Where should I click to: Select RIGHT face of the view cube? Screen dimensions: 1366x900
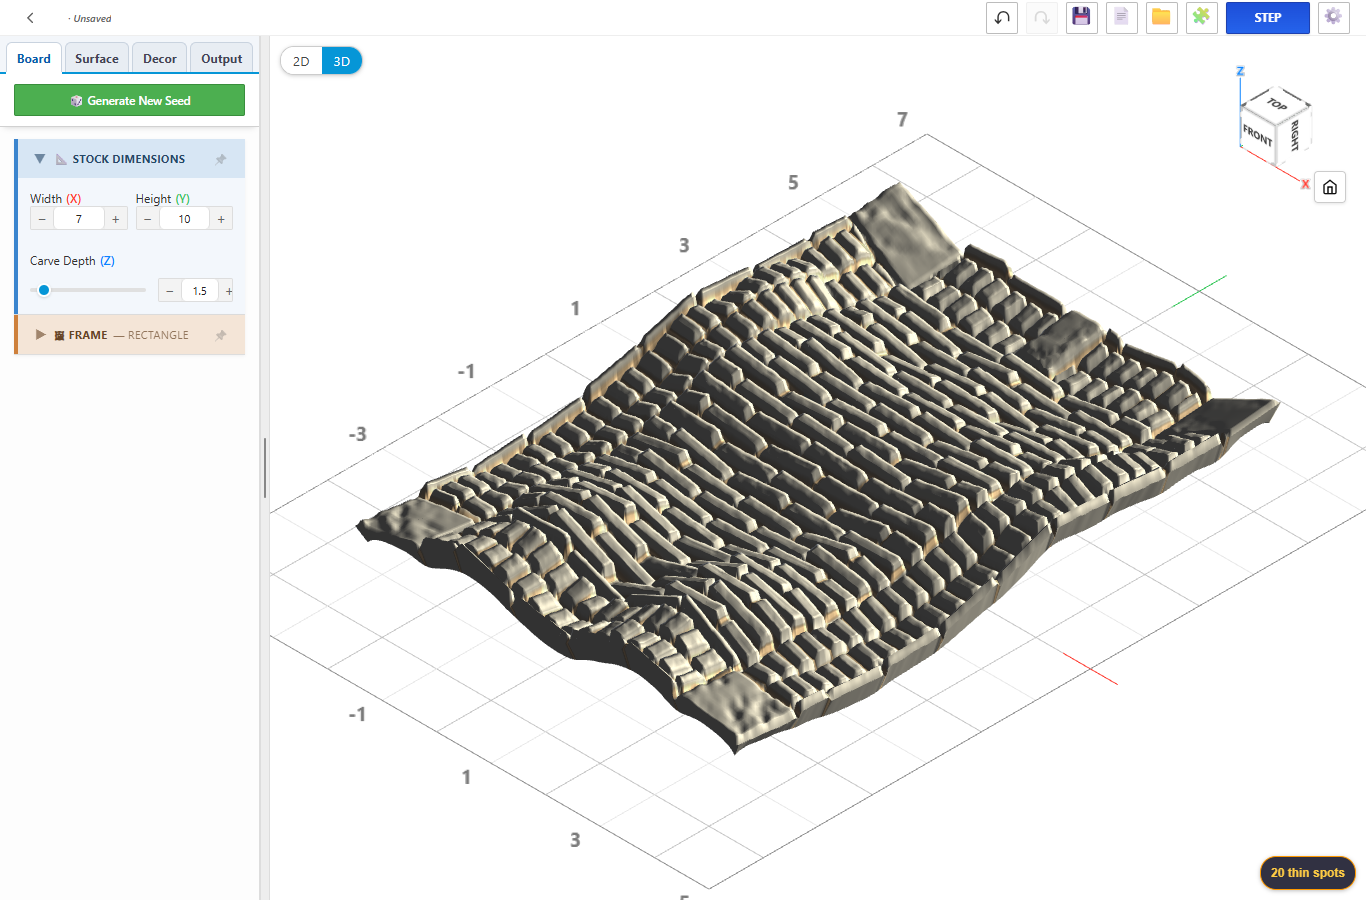1294,134
